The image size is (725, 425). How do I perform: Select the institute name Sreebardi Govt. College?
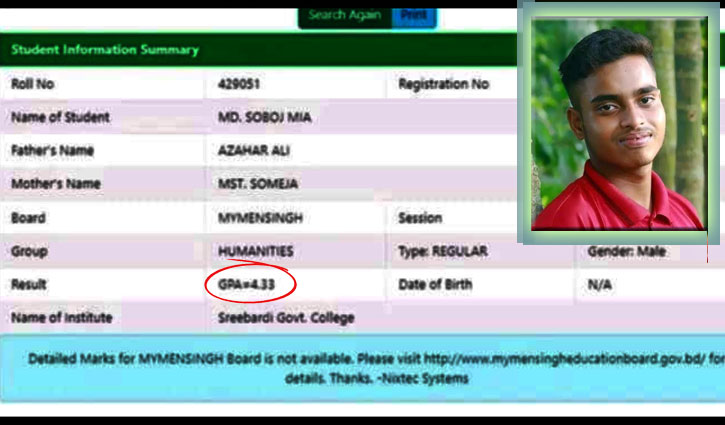pos(286,318)
